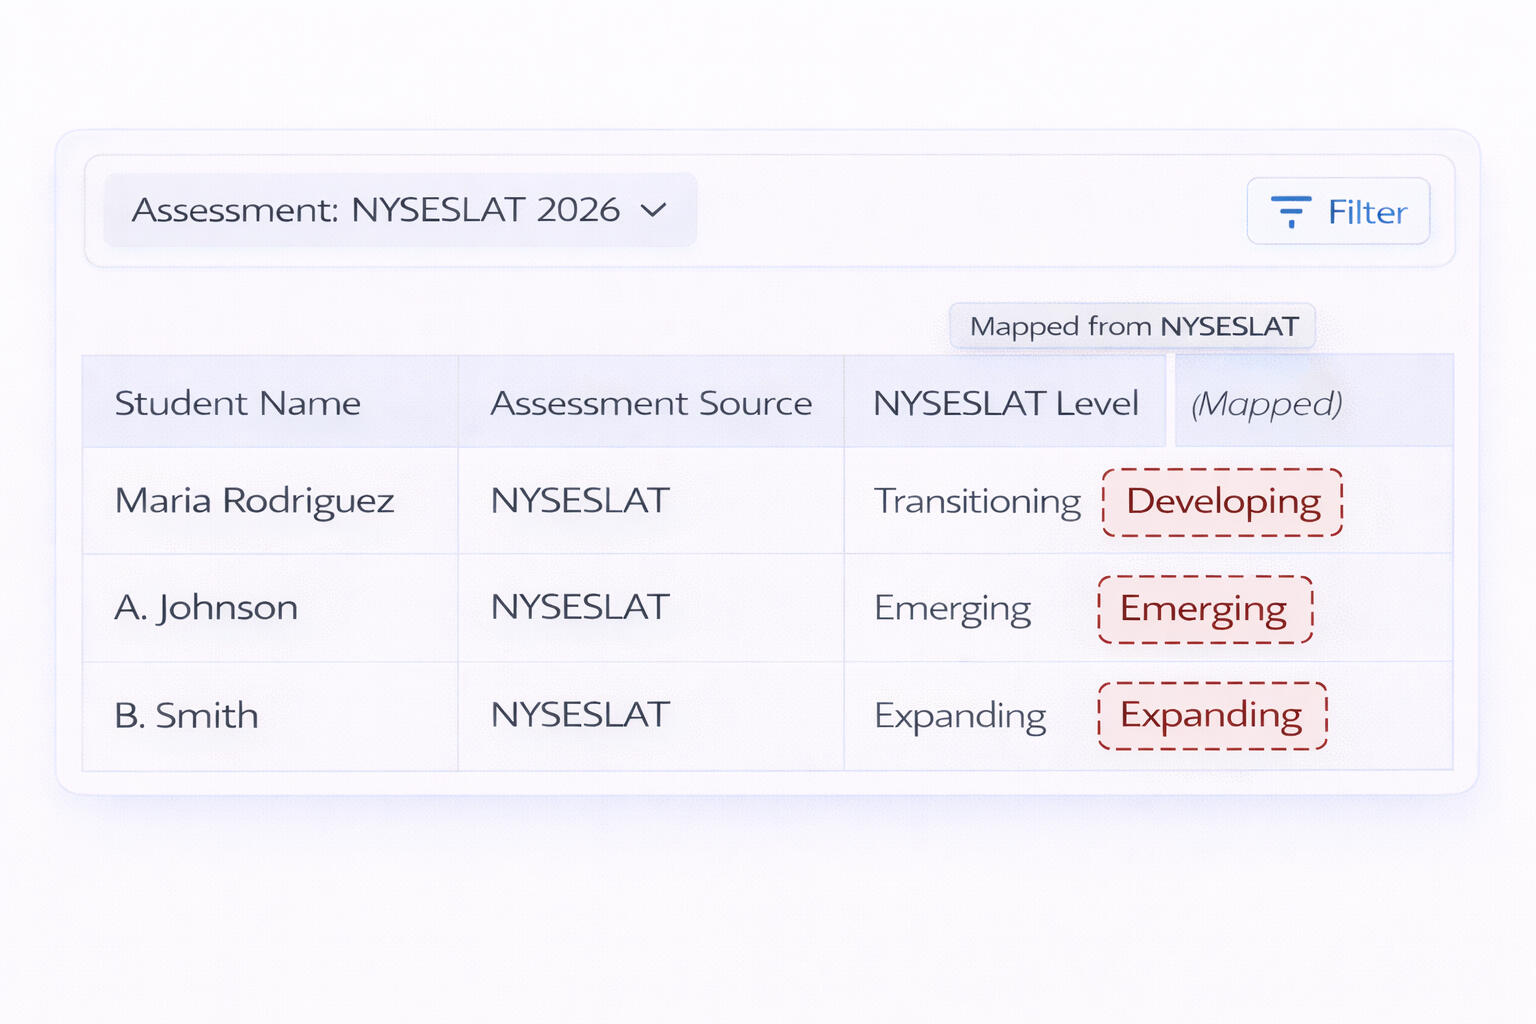
Task: Select the NYSESLAT Level column header
Action: 1005,403
